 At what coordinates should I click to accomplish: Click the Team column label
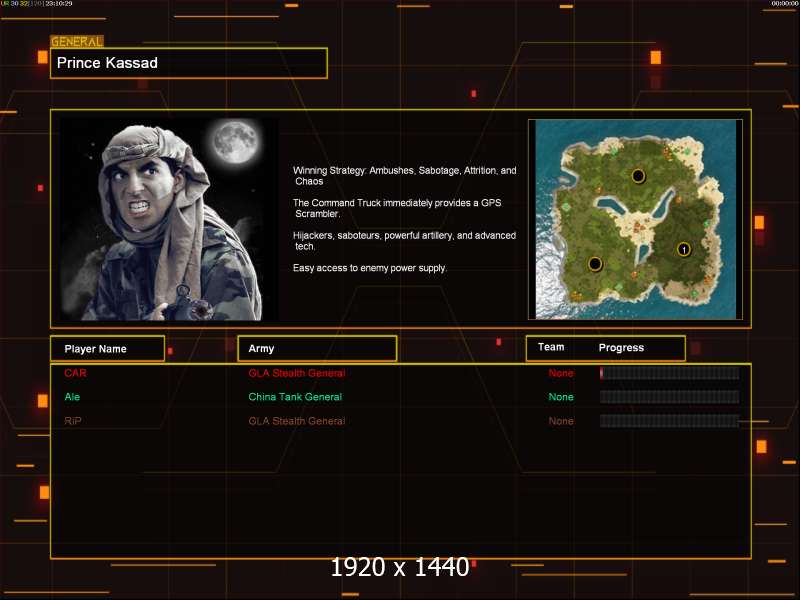coord(551,347)
